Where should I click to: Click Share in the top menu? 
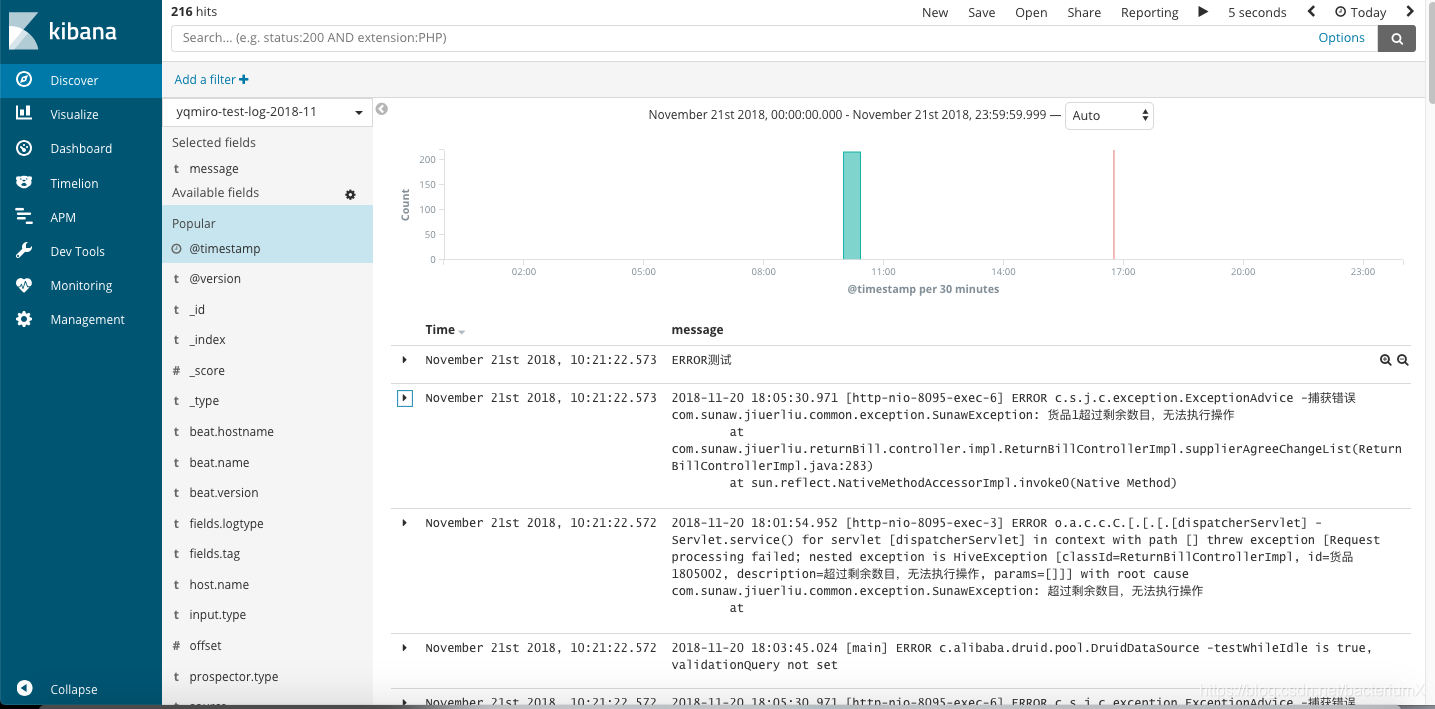pyautogui.click(x=1084, y=12)
